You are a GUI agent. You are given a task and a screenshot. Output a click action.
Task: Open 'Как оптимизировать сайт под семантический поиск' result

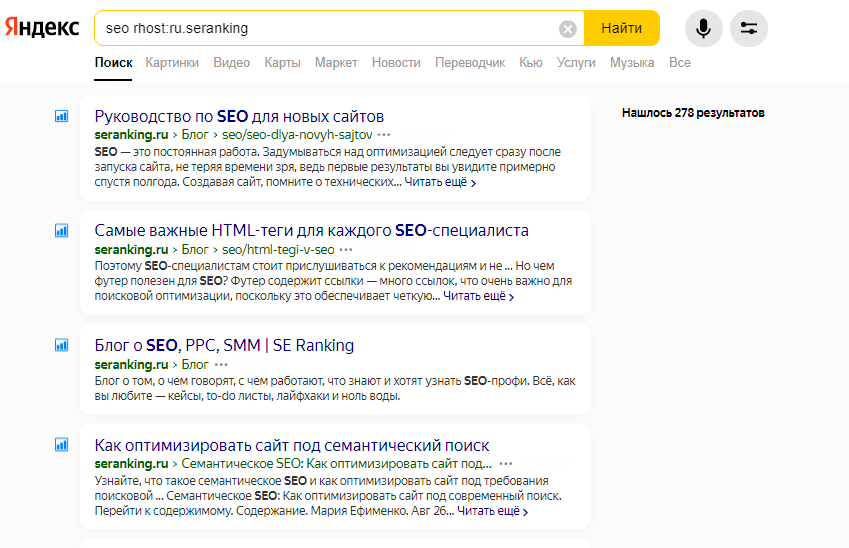292,445
